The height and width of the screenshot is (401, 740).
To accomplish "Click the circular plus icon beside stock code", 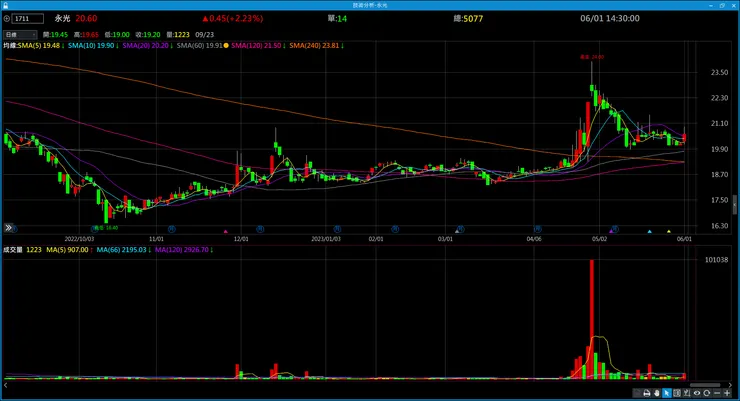I will 7,19.
